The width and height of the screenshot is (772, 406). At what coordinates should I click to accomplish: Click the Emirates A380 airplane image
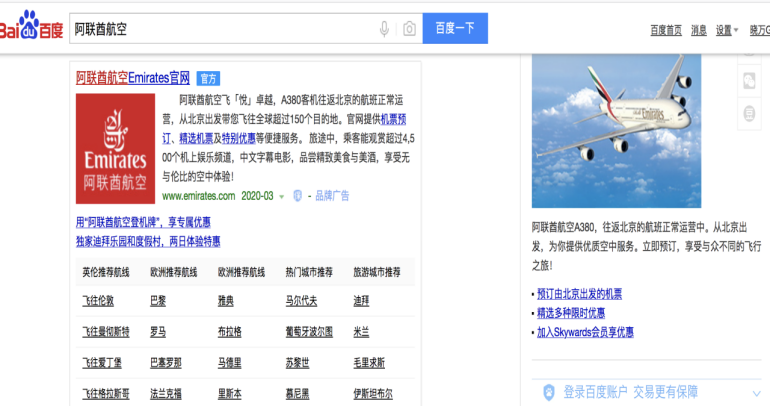(x=616, y=131)
